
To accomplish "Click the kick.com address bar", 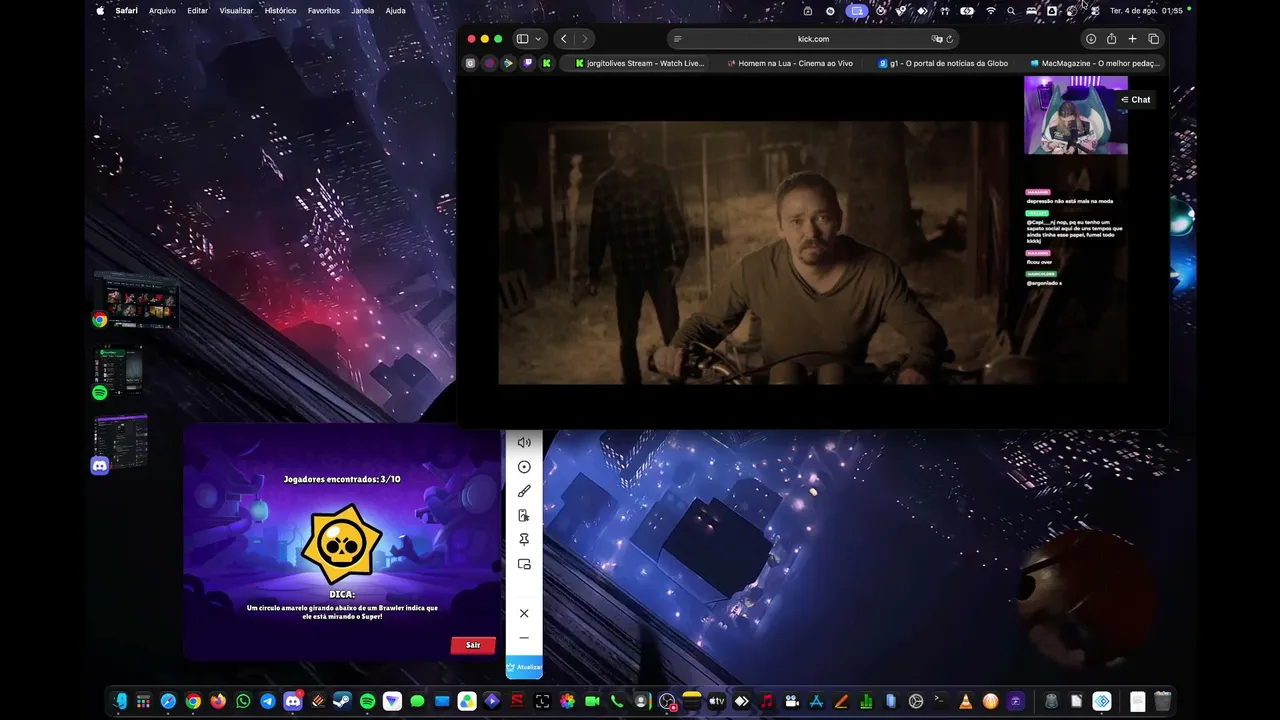I will [813, 39].
